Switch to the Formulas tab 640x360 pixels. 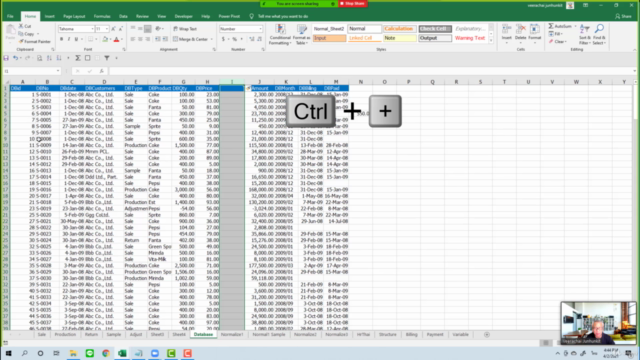click(102, 16)
